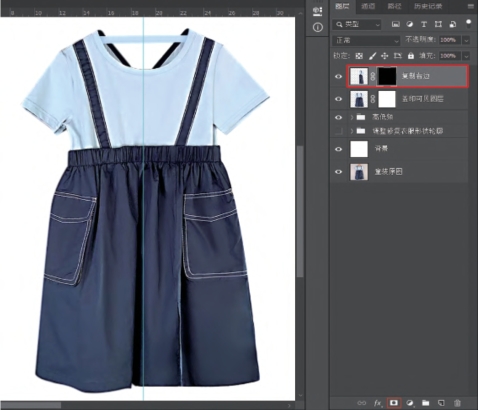Image resolution: width=478 pixels, height=410 pixels.
Task: Click the layer filter on/off toggle switch
Action: [469, 24]
